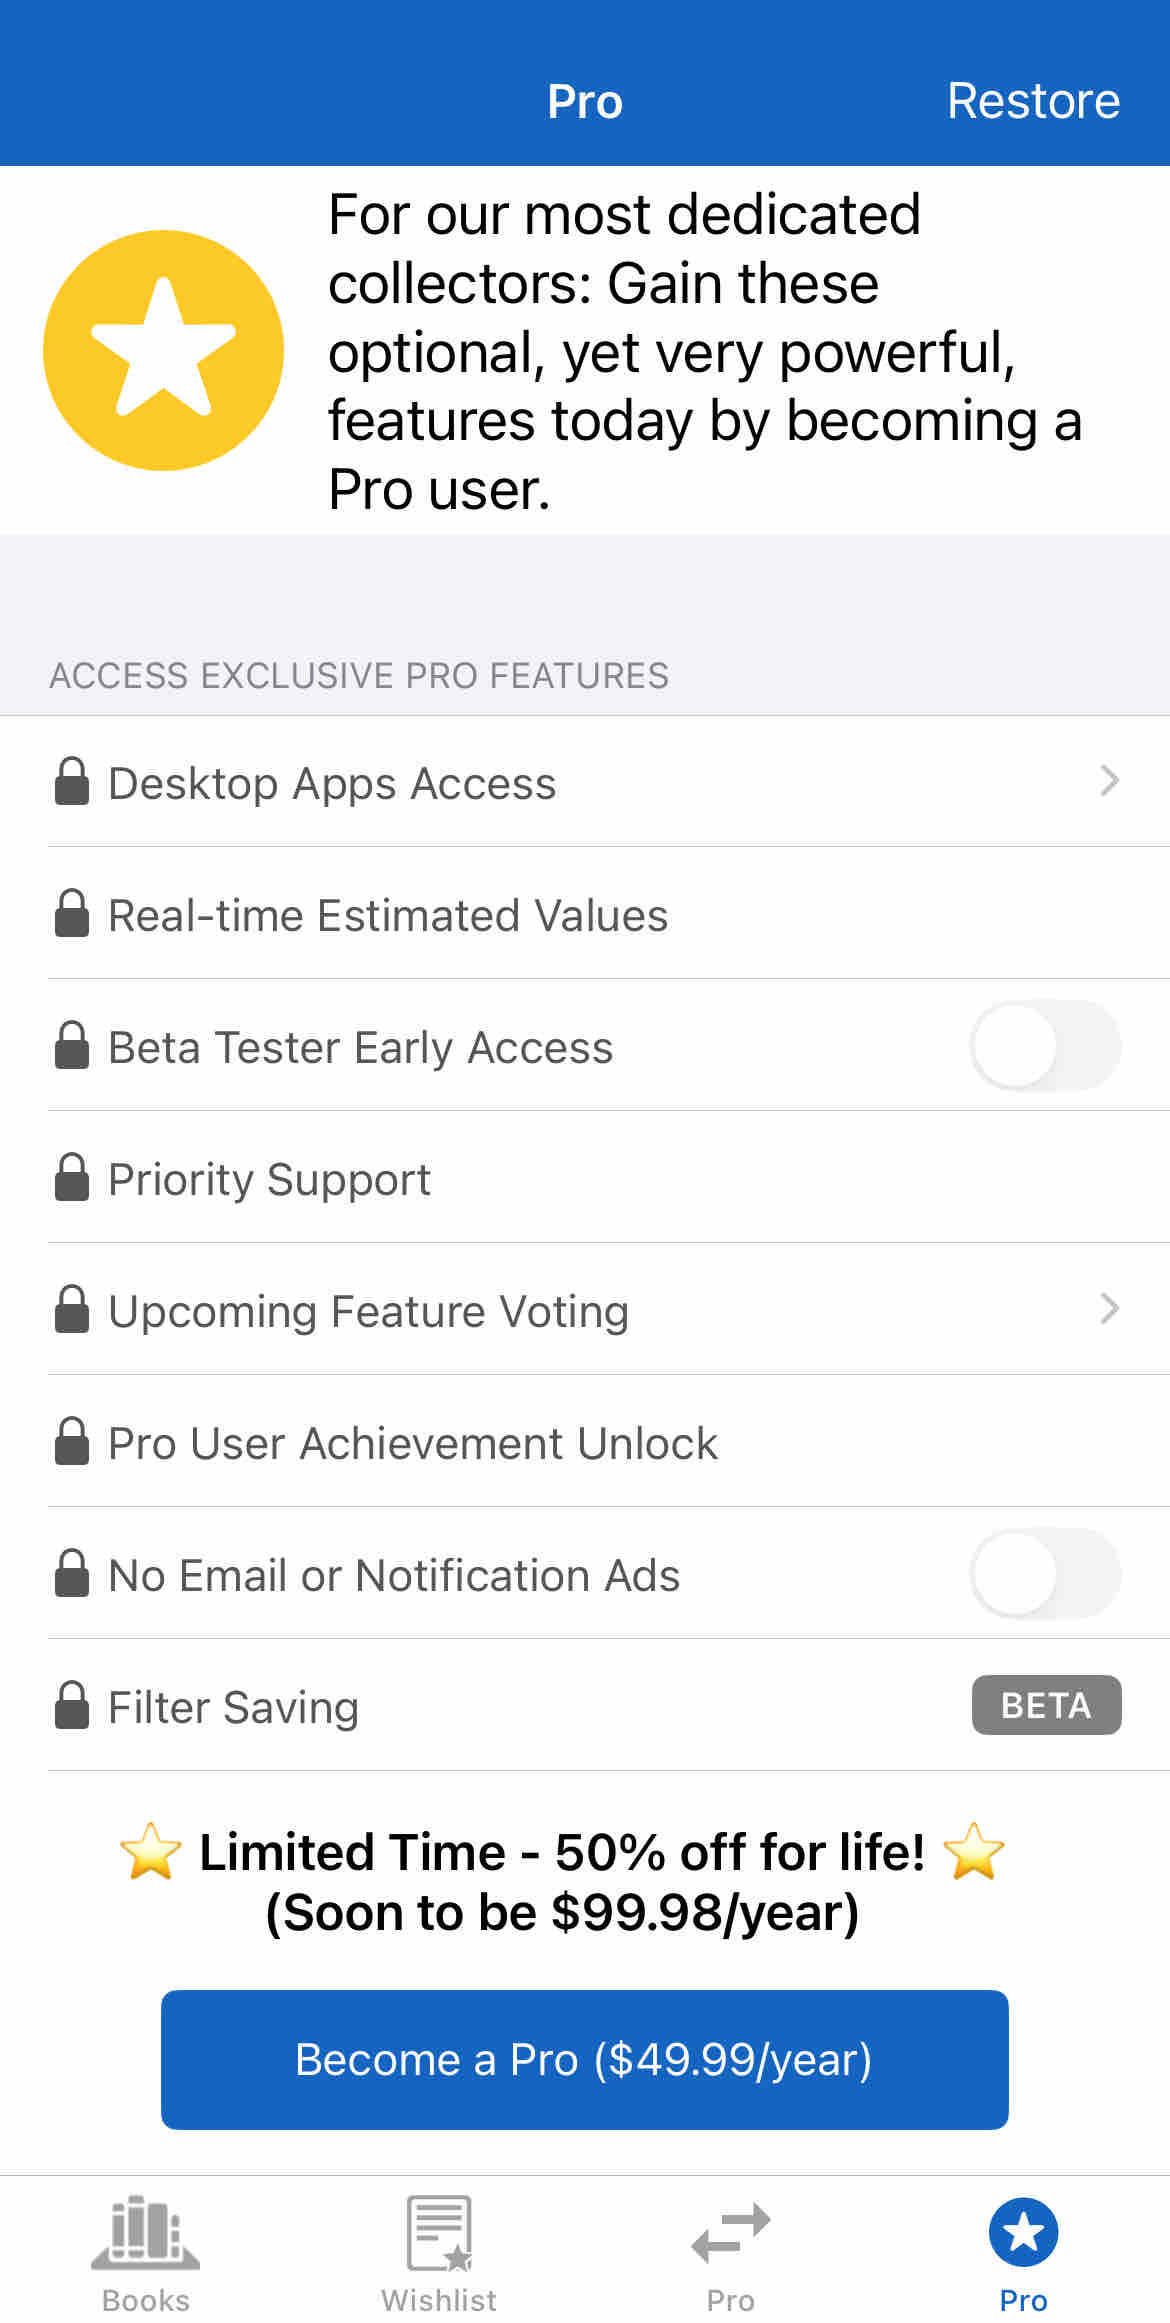1170x2323 pixels.
Task: Tap the lock icon beside Desktop Apps Access
Action: tap(71, 781)
